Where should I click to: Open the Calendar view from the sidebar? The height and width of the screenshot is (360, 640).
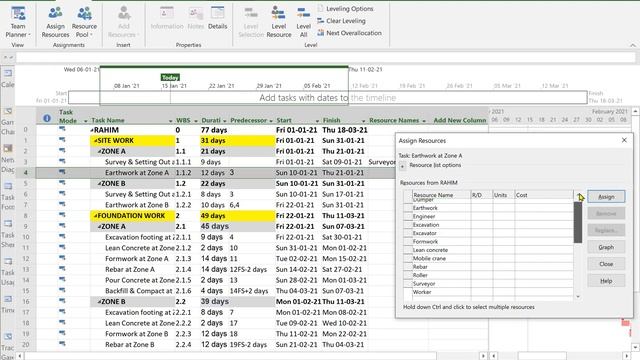click(x=8, y=79)
